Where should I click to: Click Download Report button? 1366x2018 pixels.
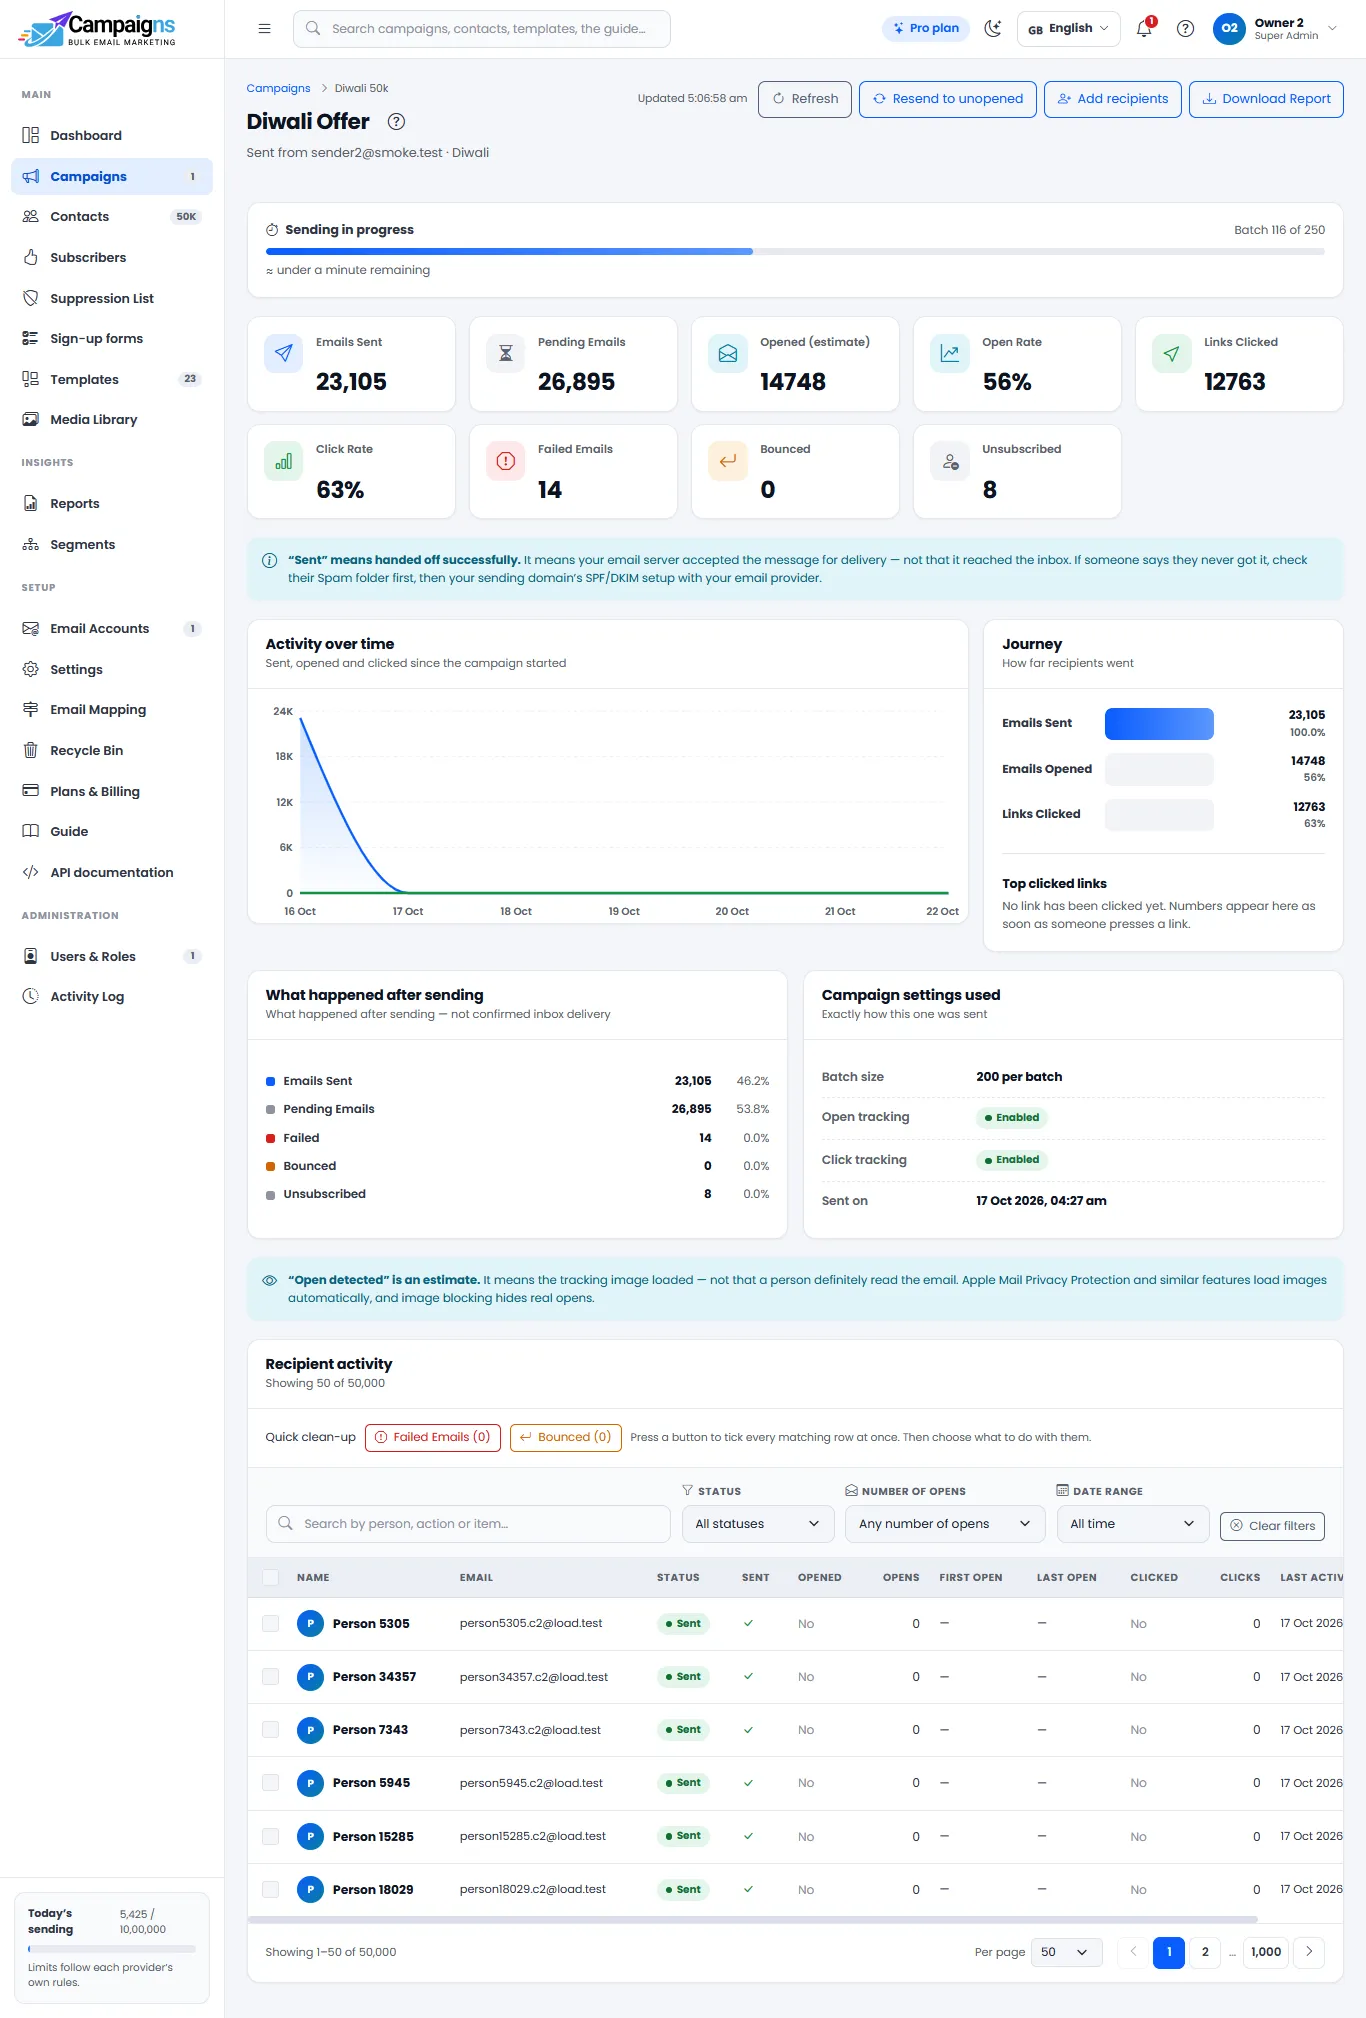point(1266,99)
